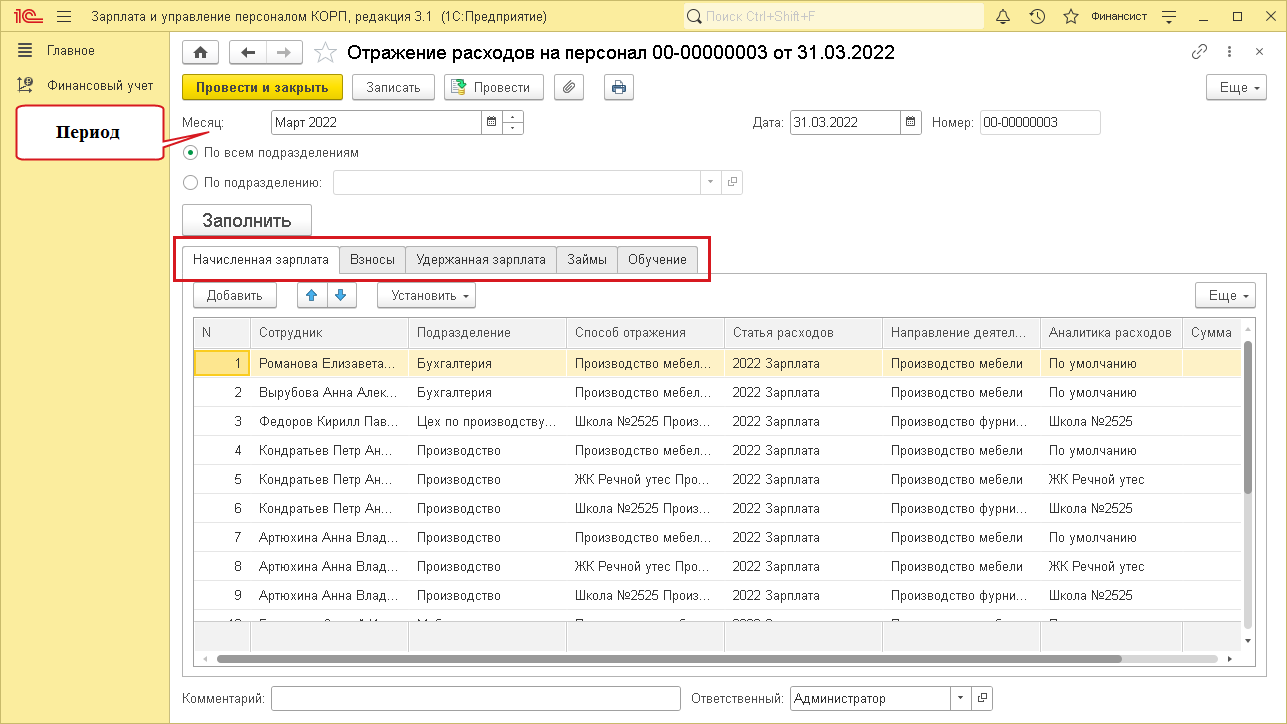Viewport: 1287px width, 724px height.
Task: Open the 'Удержанная зарплата' tab
Action: tap(480, 260)
